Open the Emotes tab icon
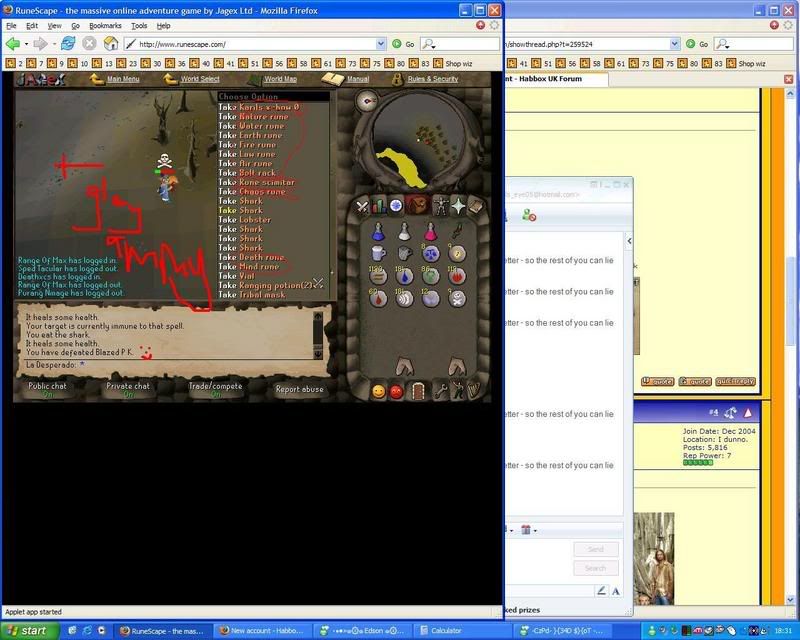 coord(458,391)
